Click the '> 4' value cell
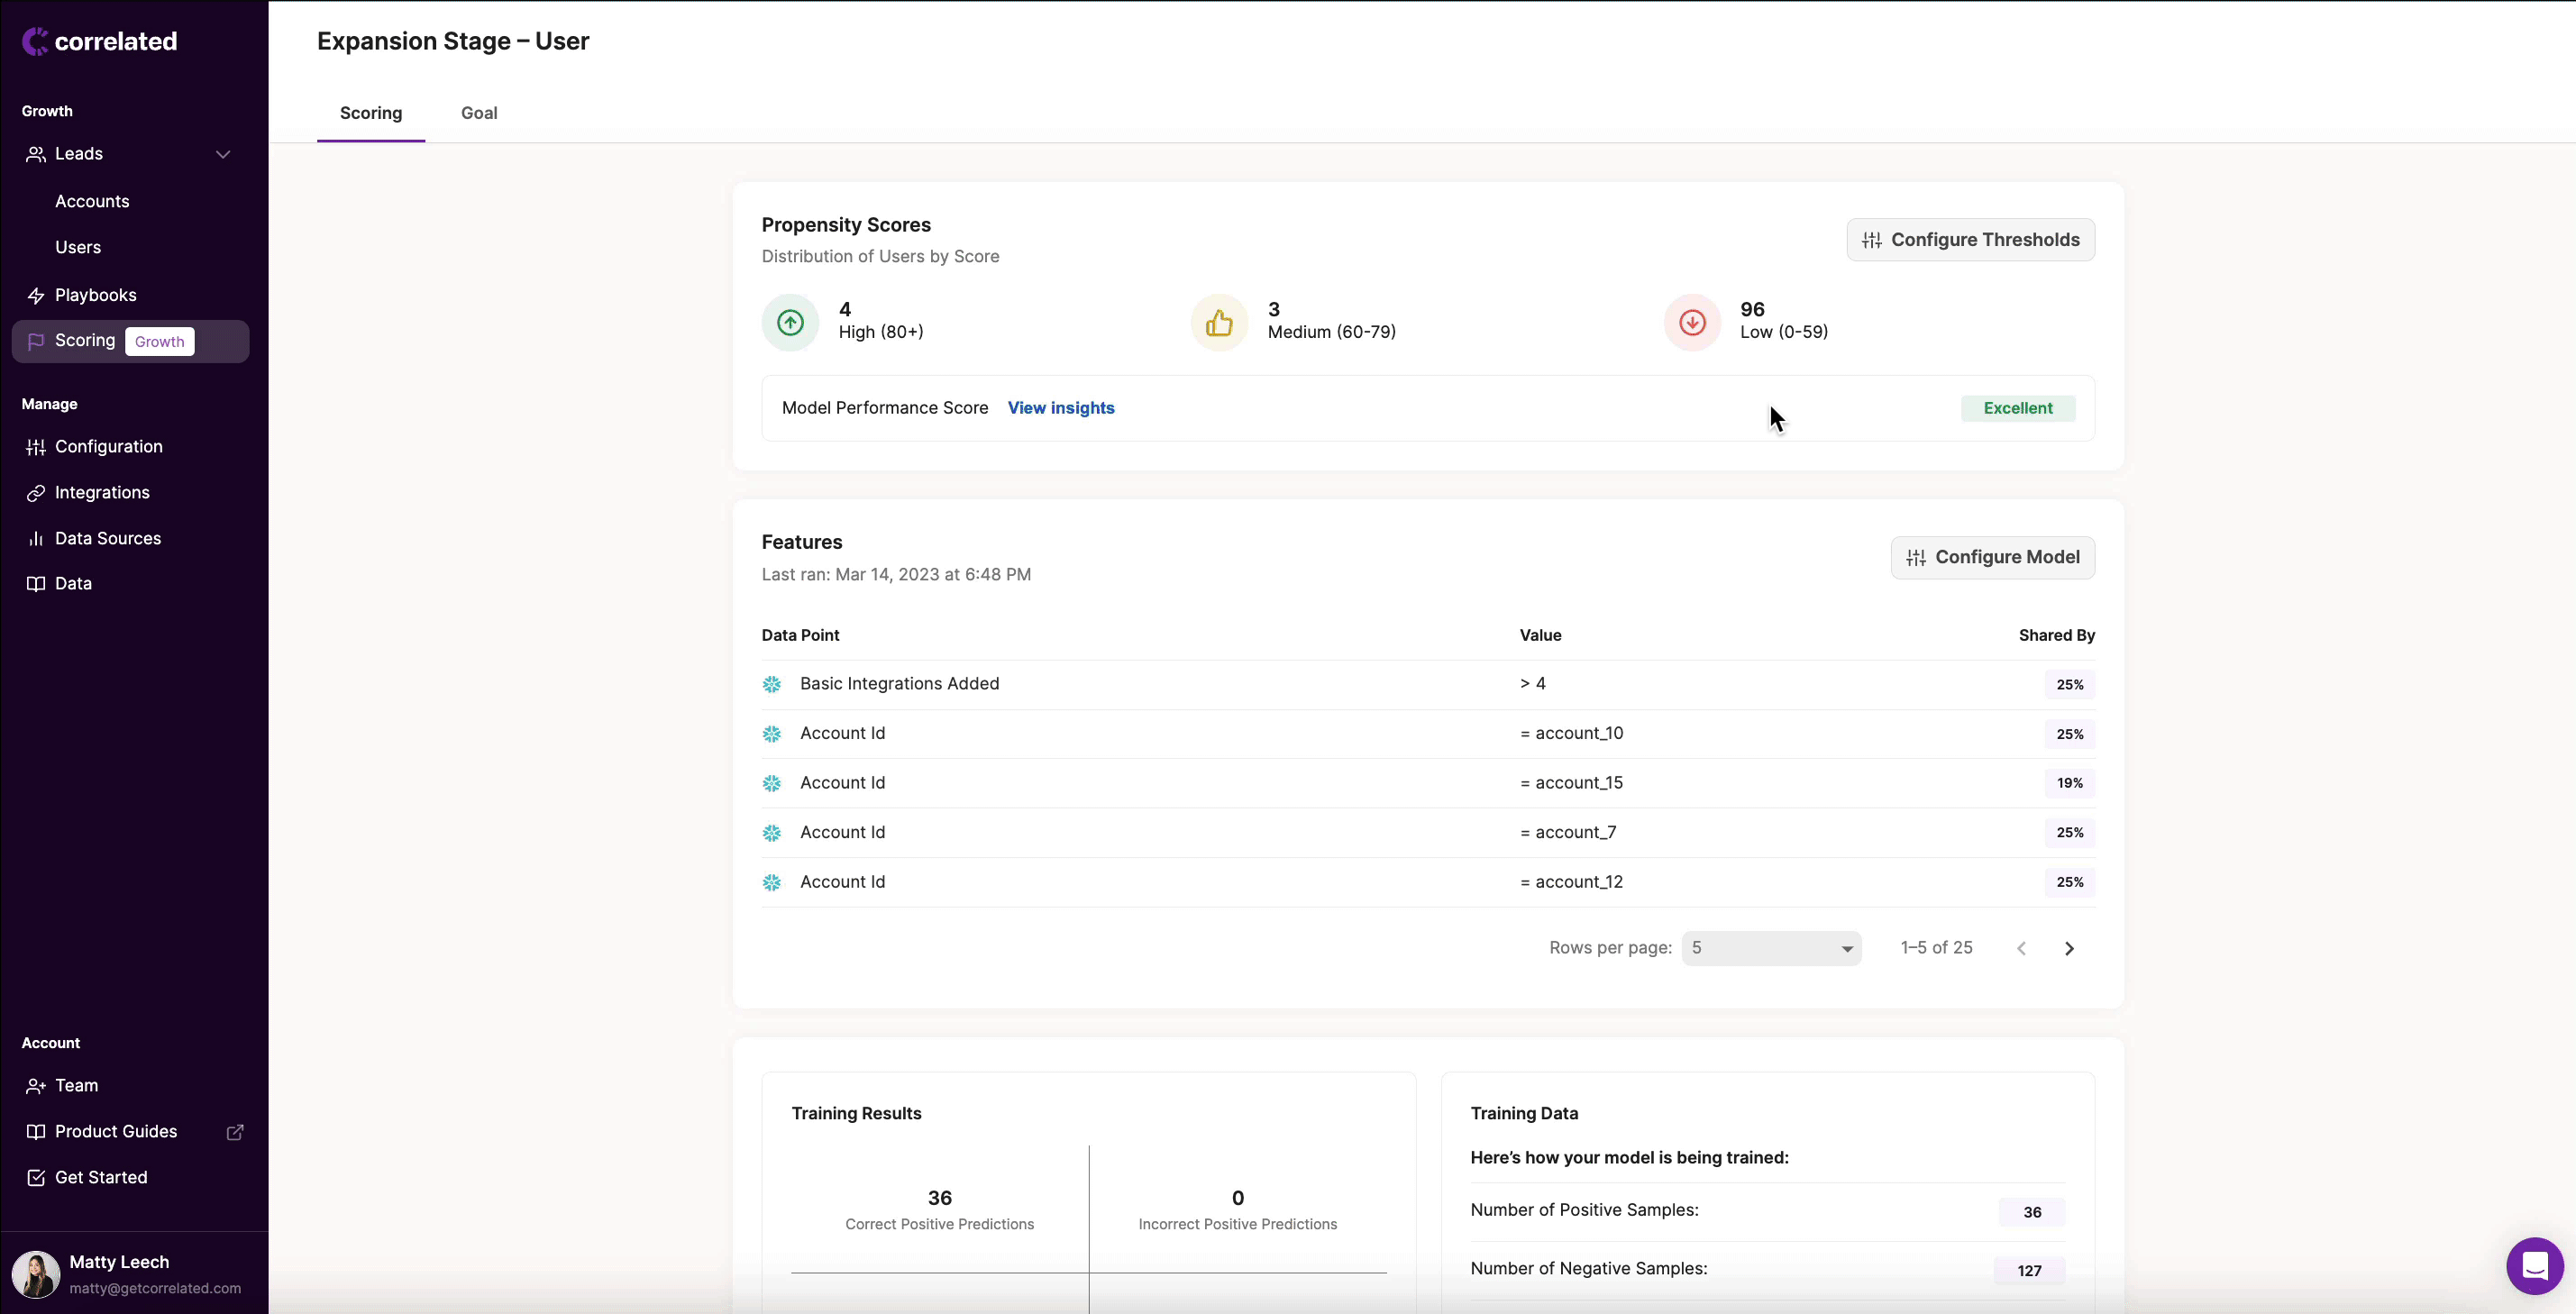The height and width of the screenshot is (1314, 2576). [1533, 684]
